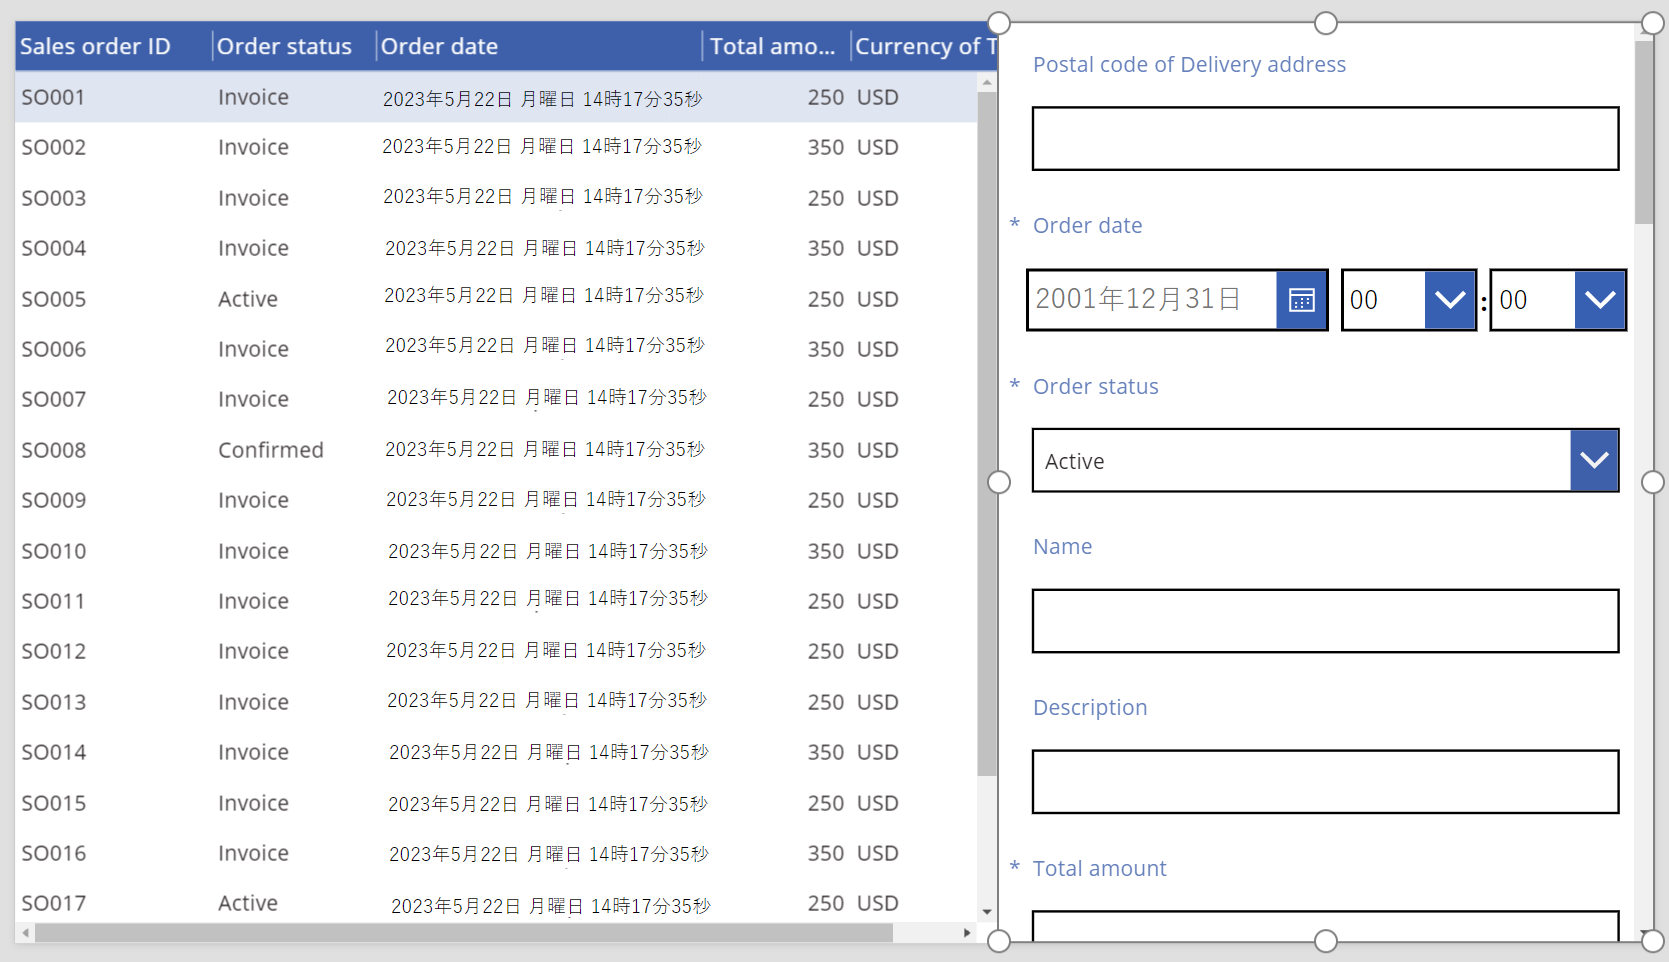Expand the minute dropdown showing 00
This screenshot has height=962, width=1669.
(x=1600, y=300)
